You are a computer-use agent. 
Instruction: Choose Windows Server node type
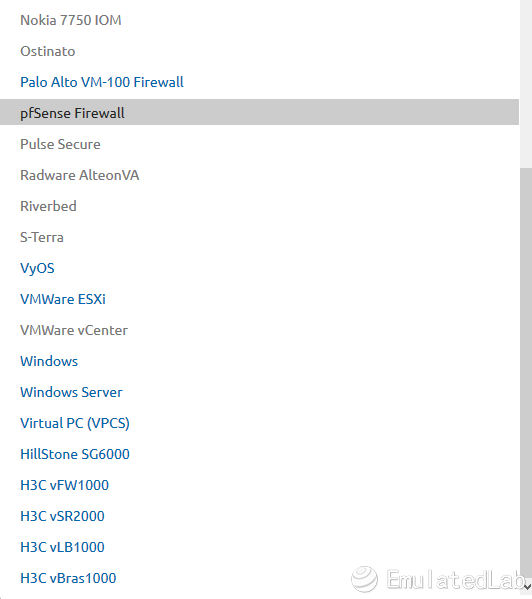point(259,392)
